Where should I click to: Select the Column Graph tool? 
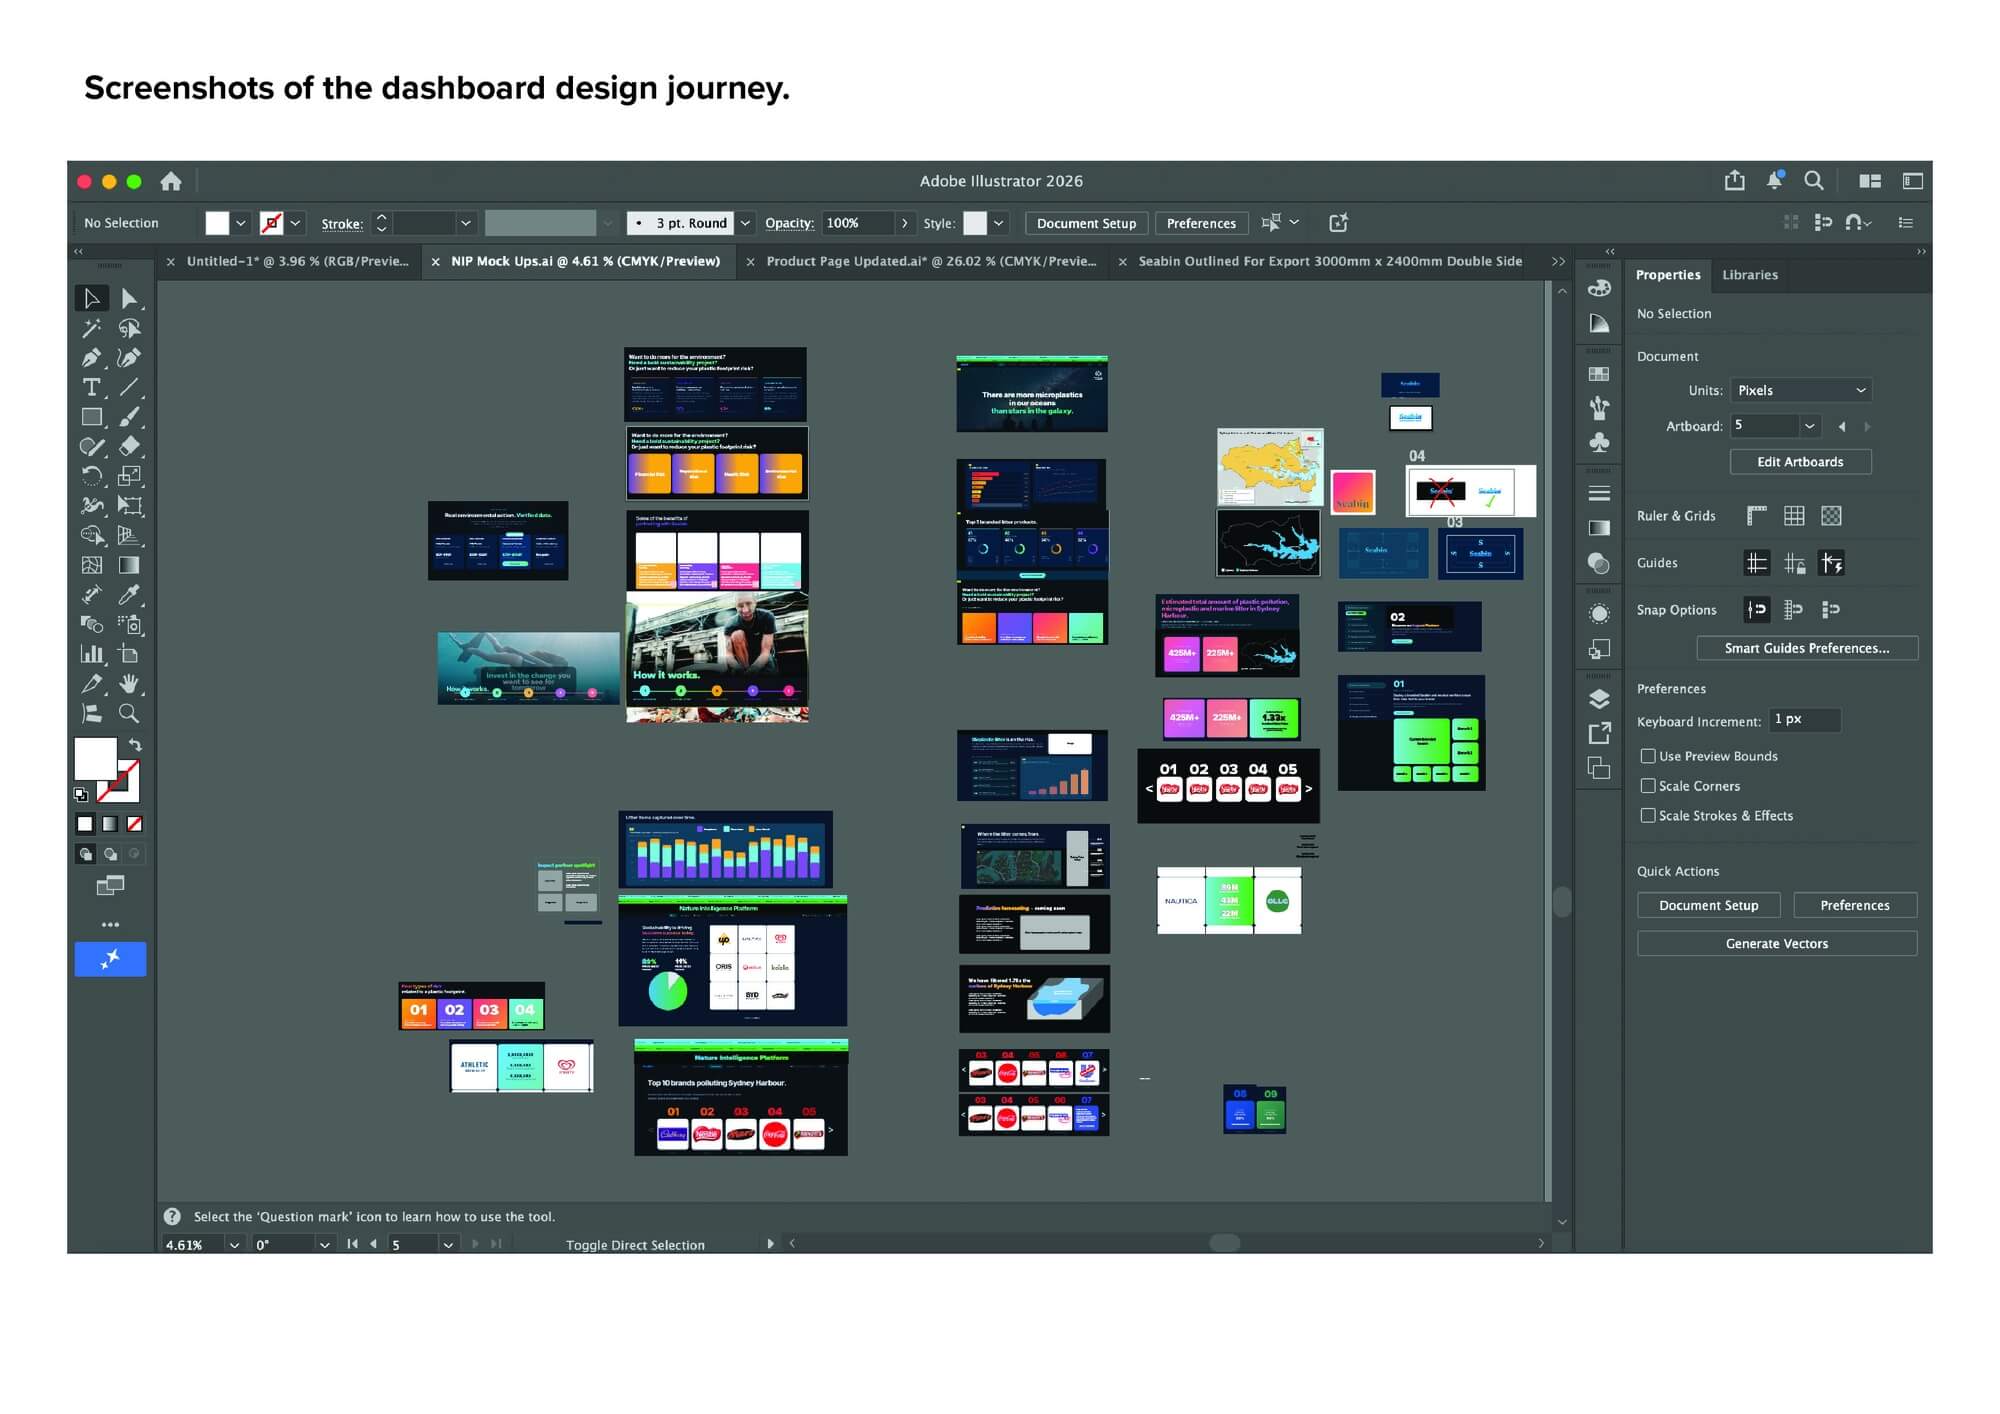91,654
